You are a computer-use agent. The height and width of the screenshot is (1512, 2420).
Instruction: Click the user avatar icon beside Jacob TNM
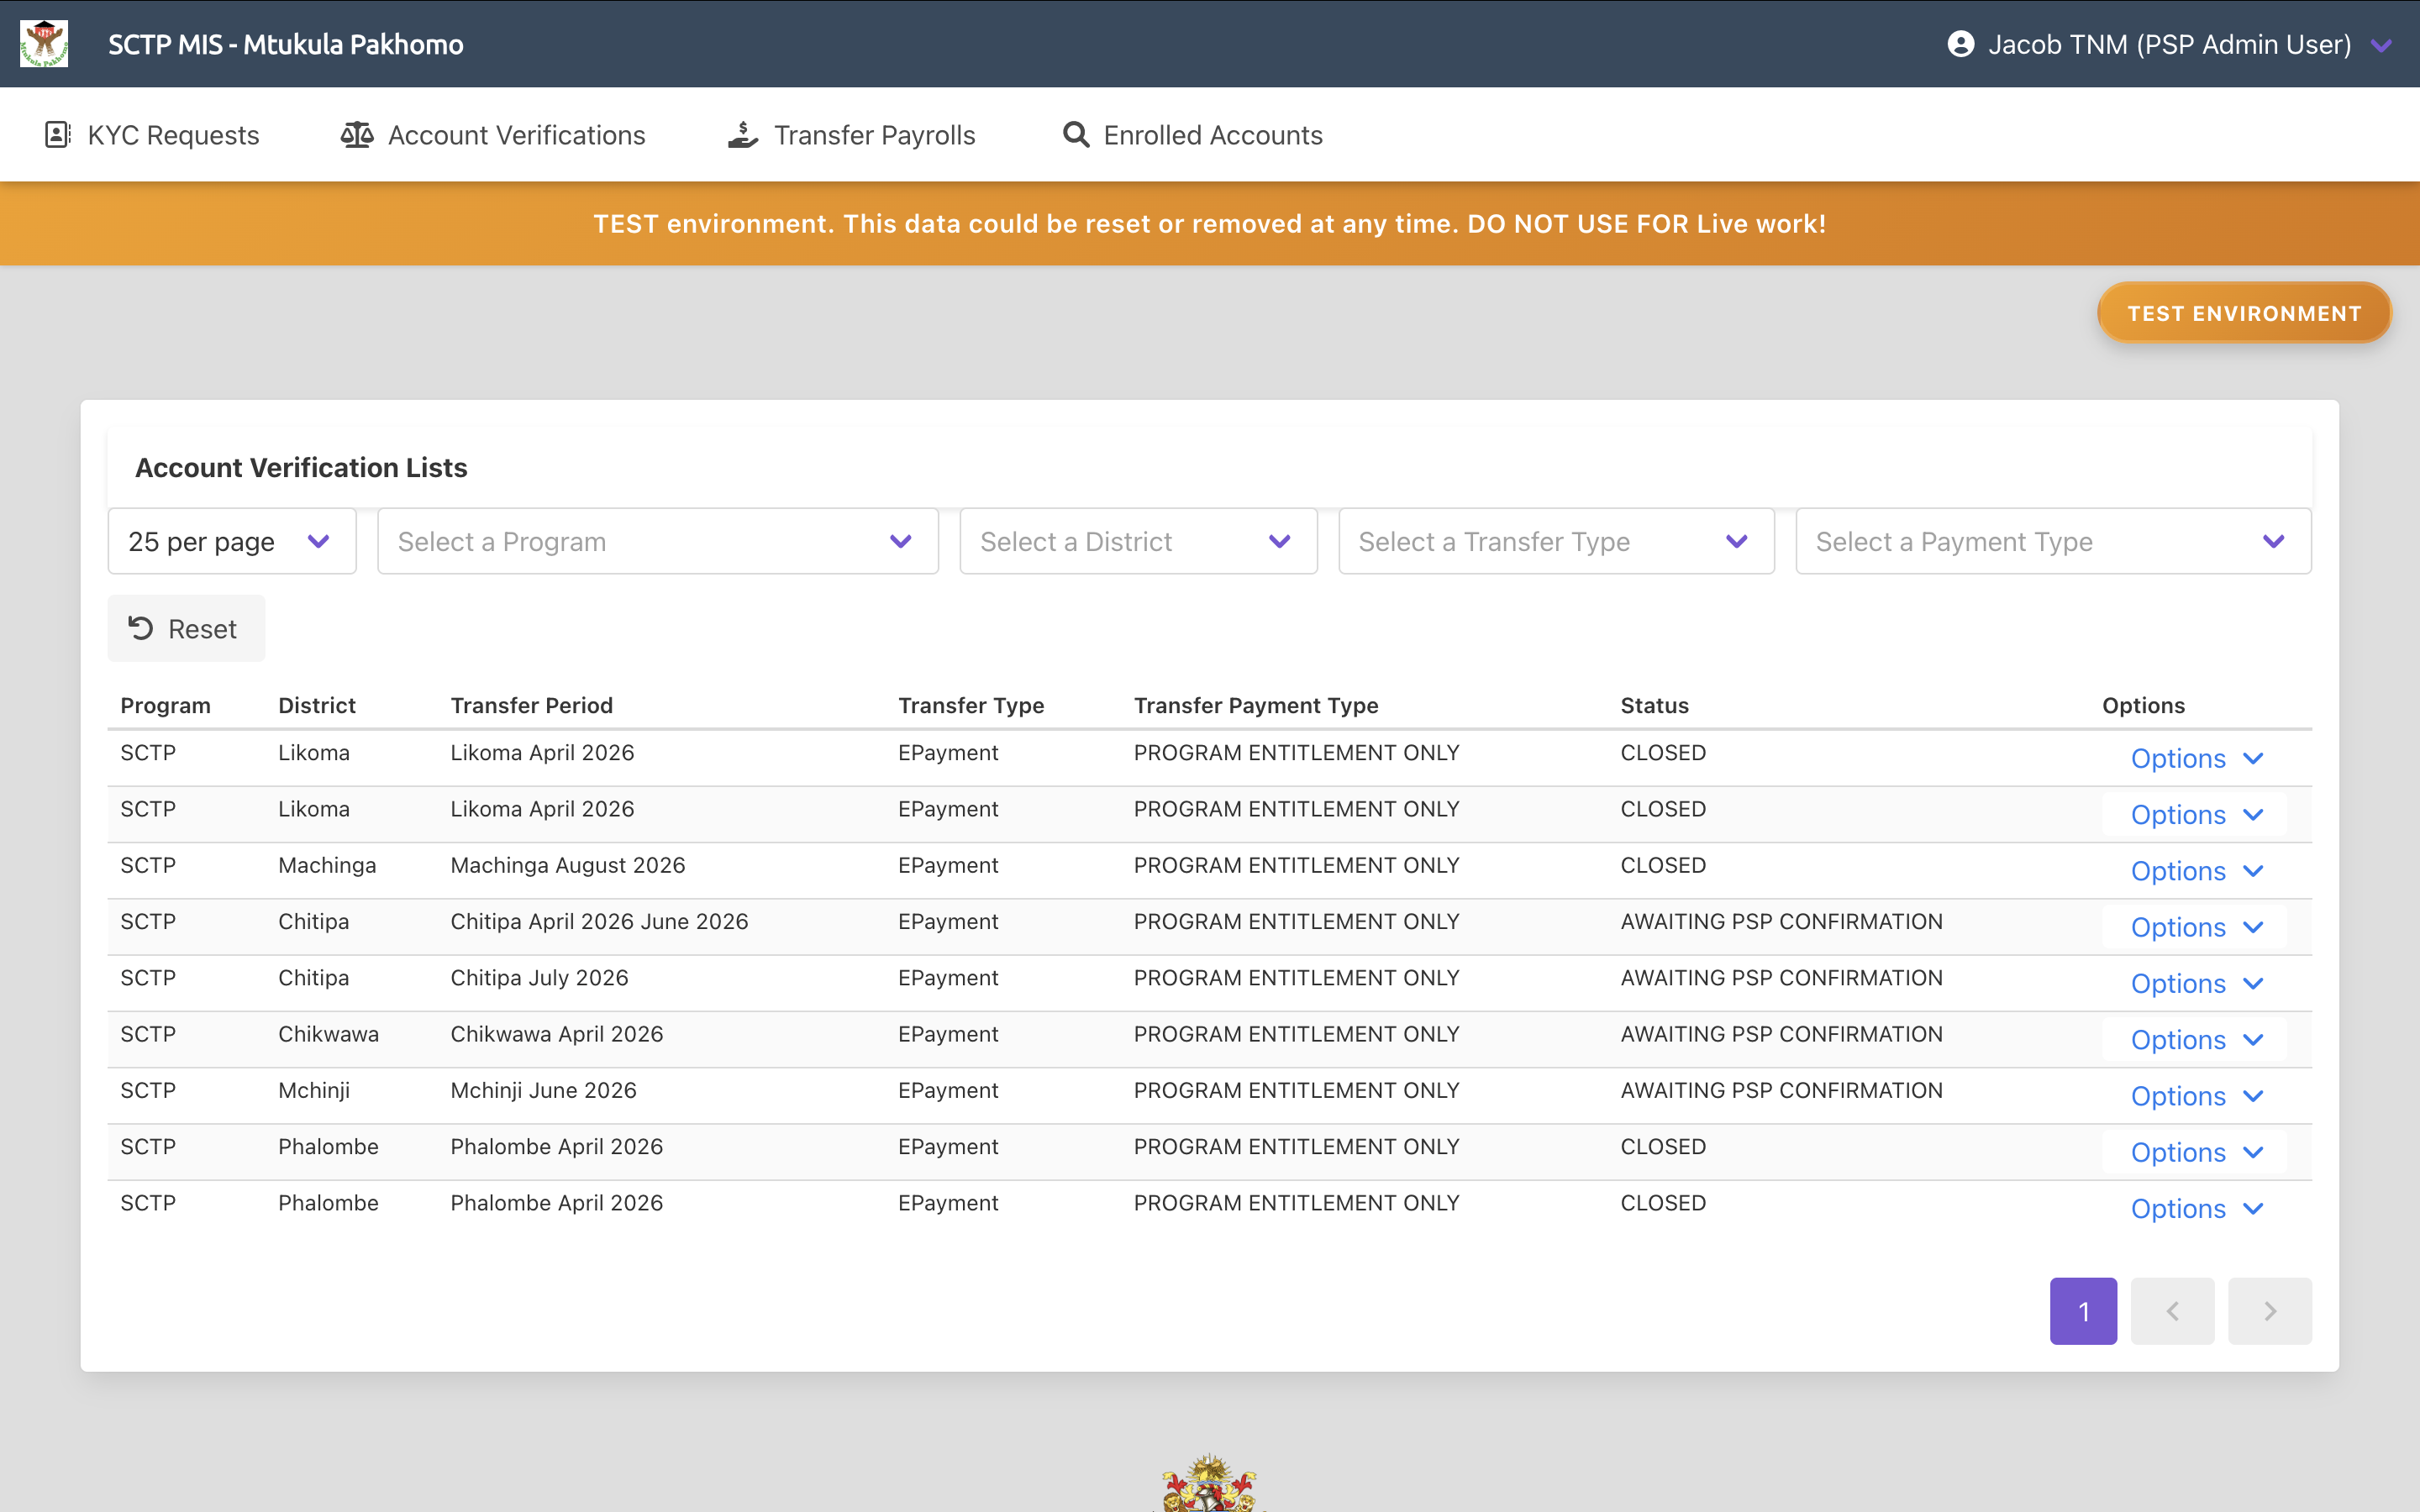[1960, 44]
